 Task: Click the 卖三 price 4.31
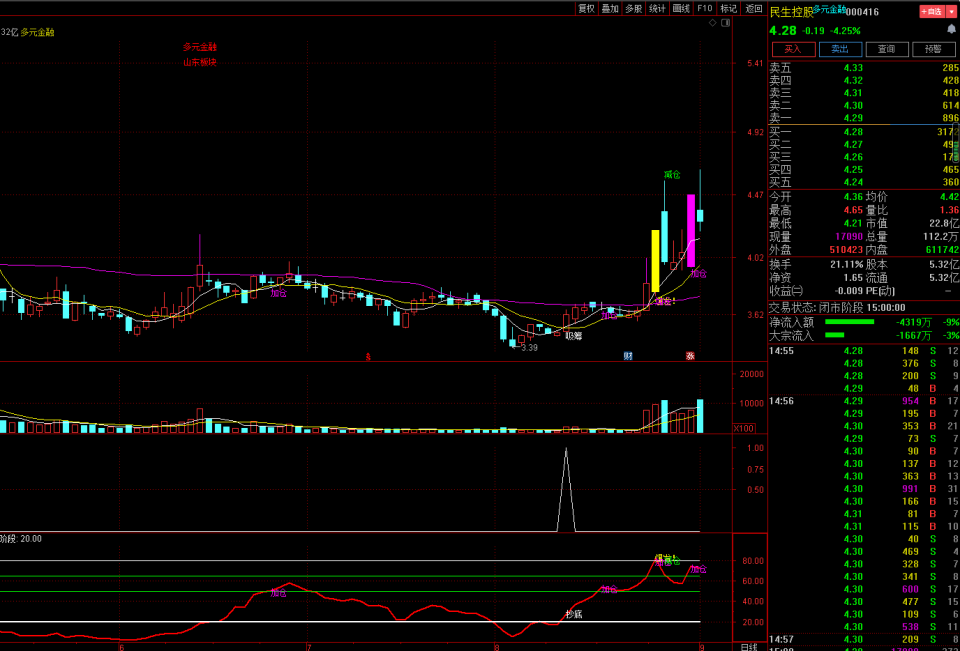pyautogui.click(x=853, y=93)
